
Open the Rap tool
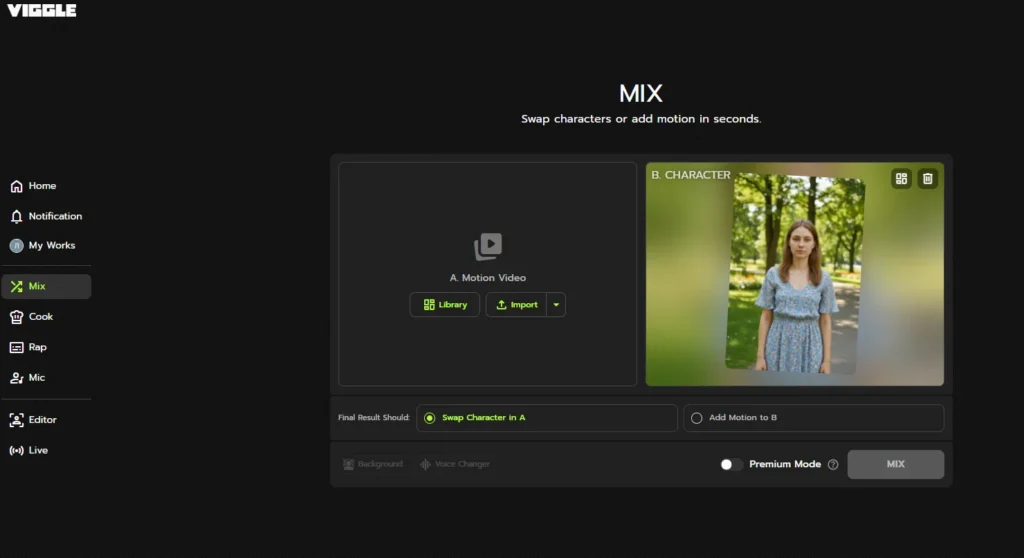click(x=29, y=348)
